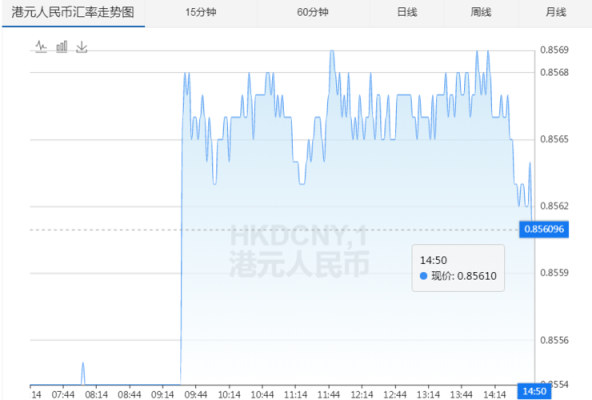Click the 14:50 time in the tooltip
This screenshot has width=592, height=400.
433,260
